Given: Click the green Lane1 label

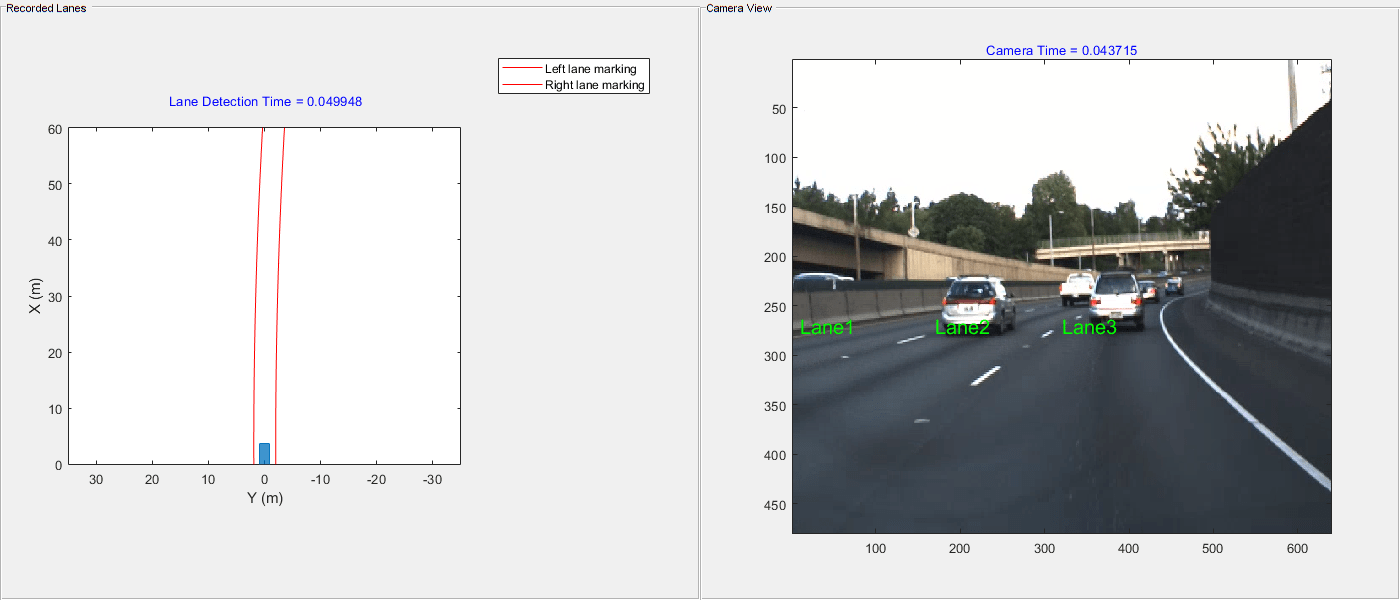Looking at the screenshot, I should [x=827, y=327].
